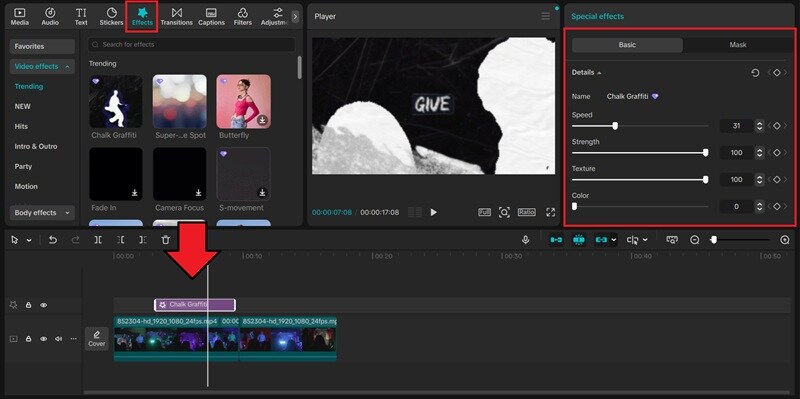Toggle main track magnet

pyautogui.click(x=556, y=240)
